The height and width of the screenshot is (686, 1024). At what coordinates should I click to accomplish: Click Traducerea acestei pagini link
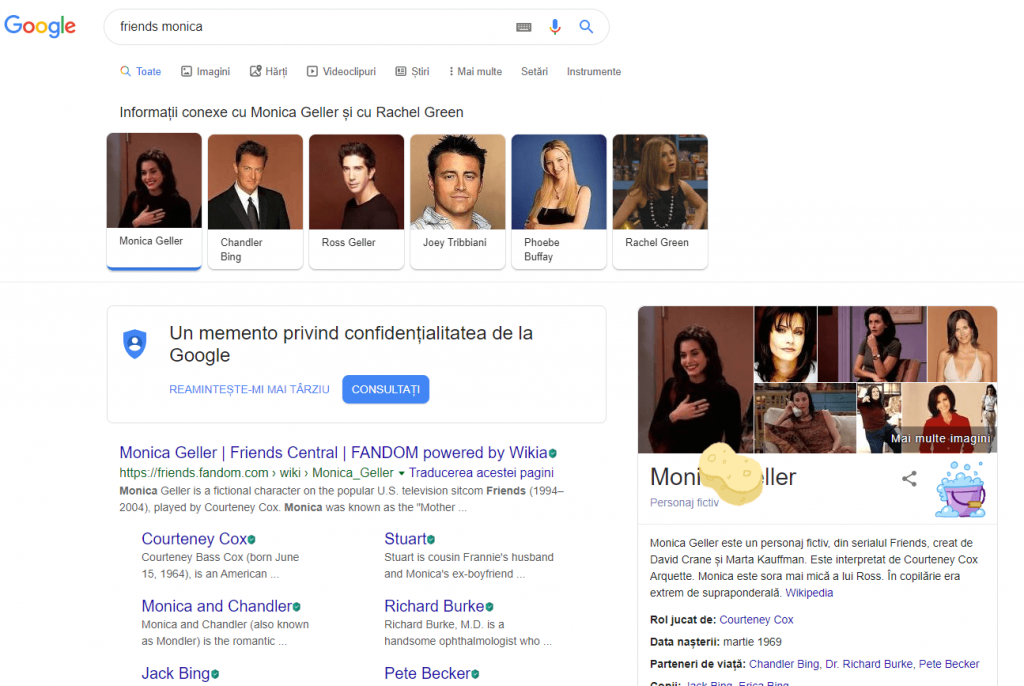pyautogui.click(x=481, y=473)
